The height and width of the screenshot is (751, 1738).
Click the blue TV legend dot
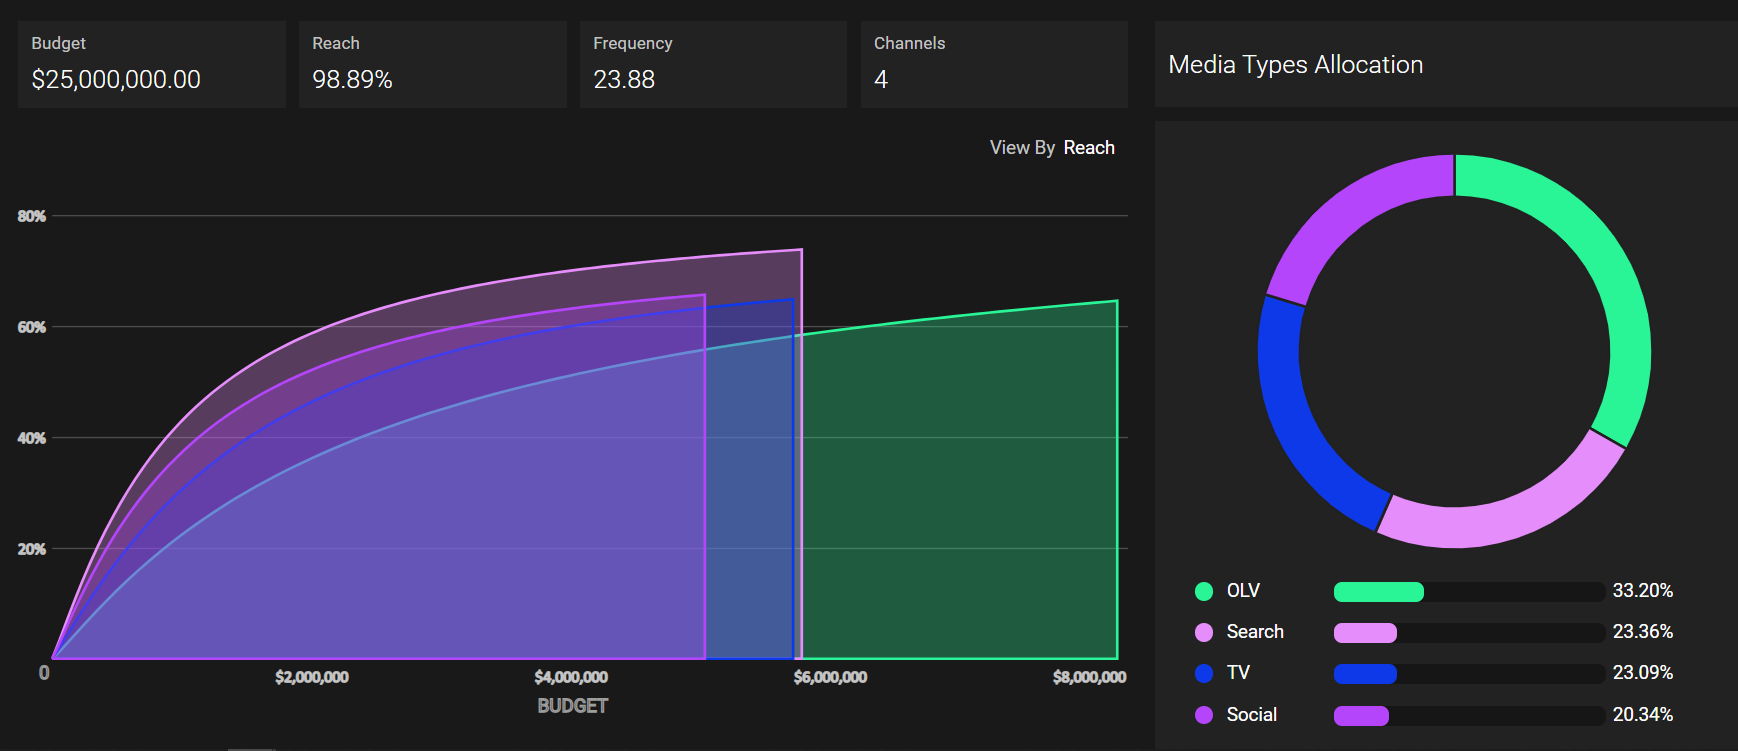[x=1204, y=673]
